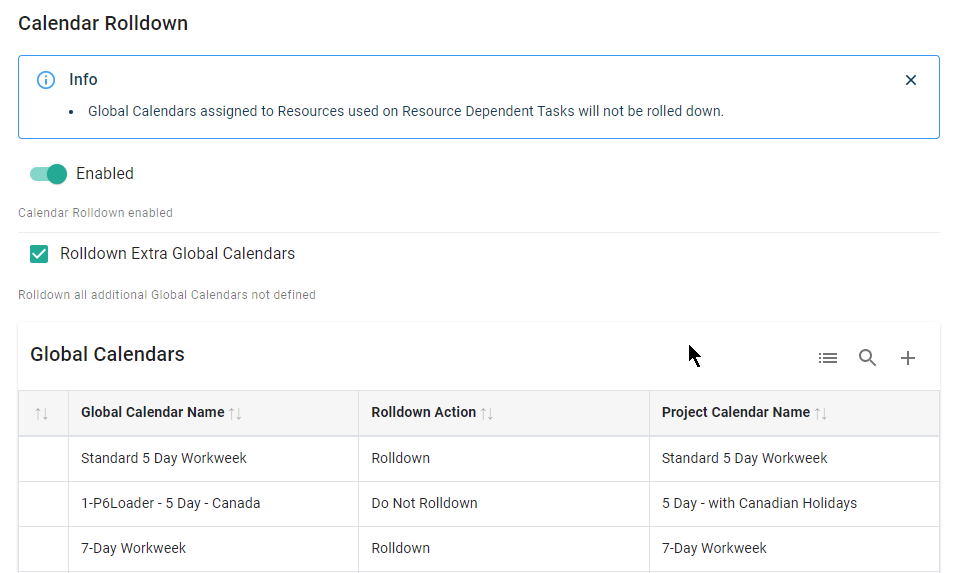
Task: Change the Do Not Rolldown action cell
Action: [x=424, y=503]
